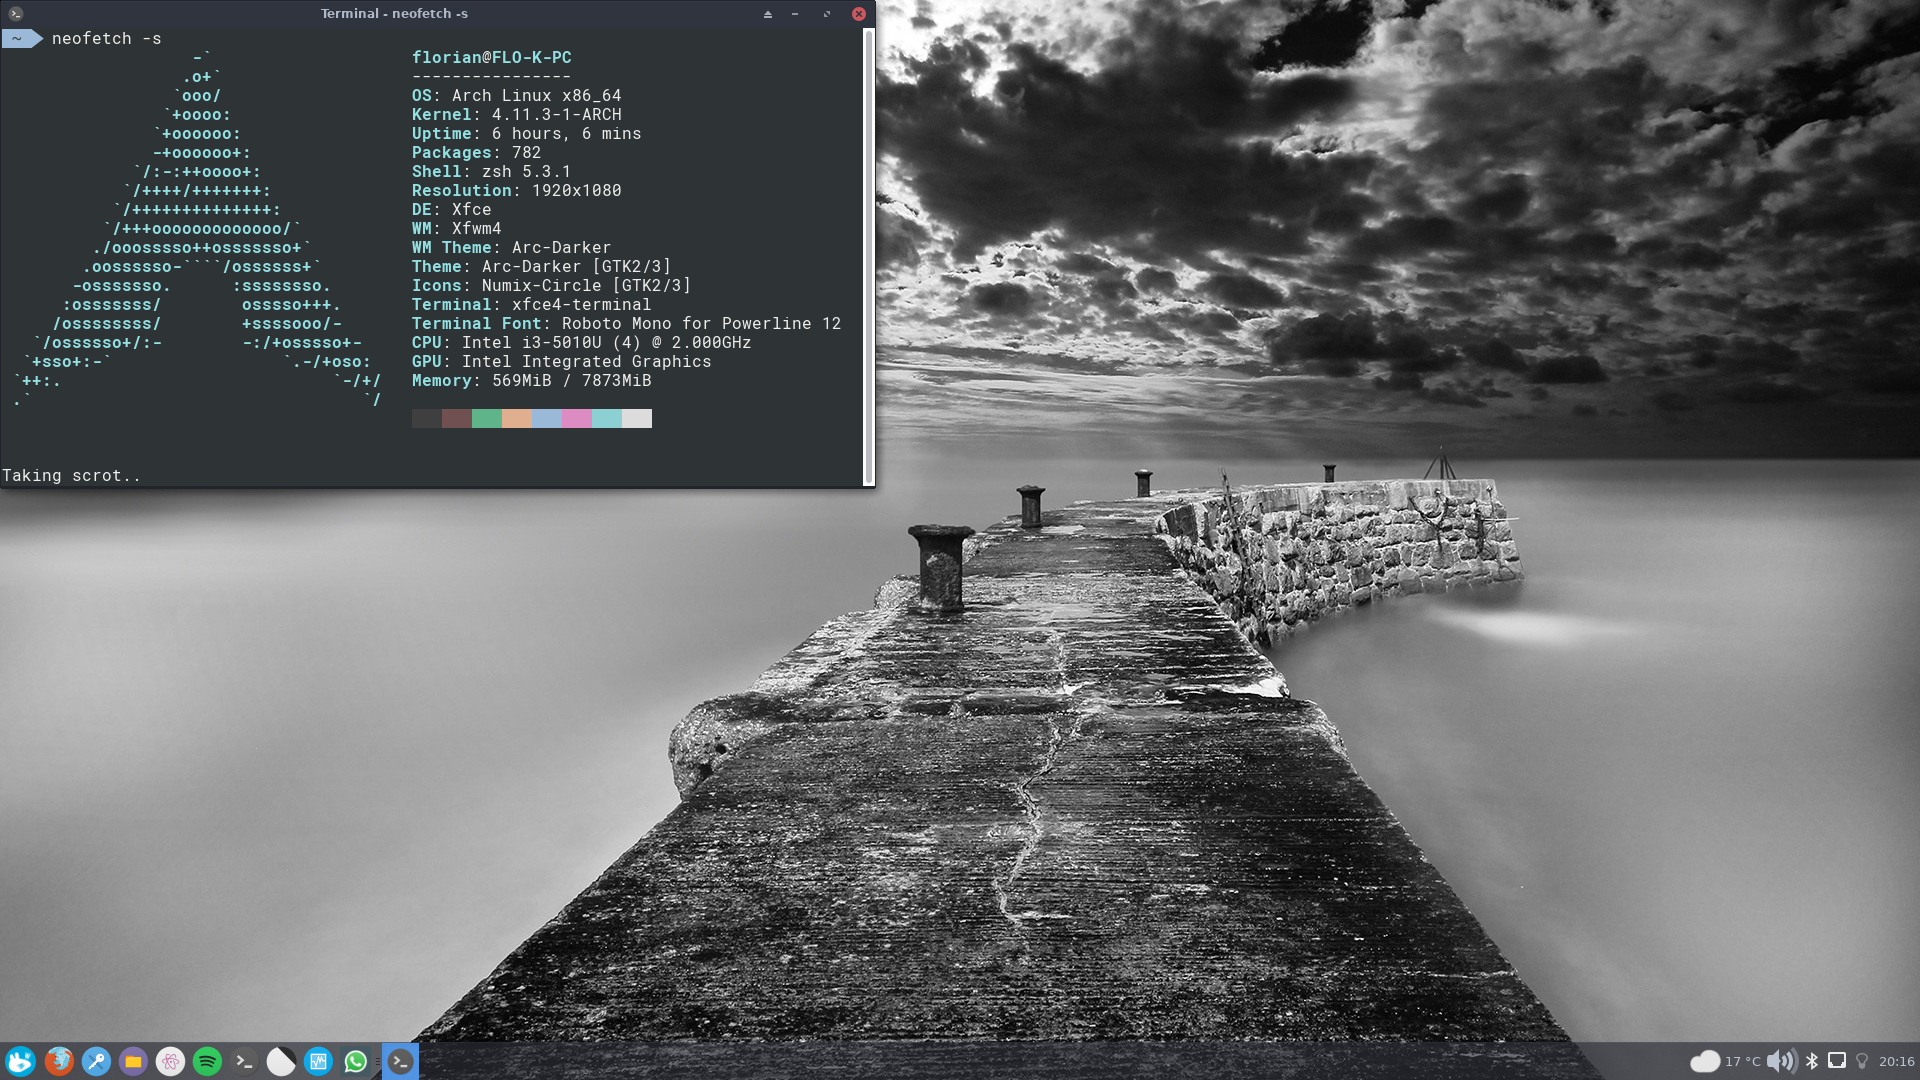1920x1080 pixels.
Task: Open WhatsApp from the panel
Action: [355, 1061]
